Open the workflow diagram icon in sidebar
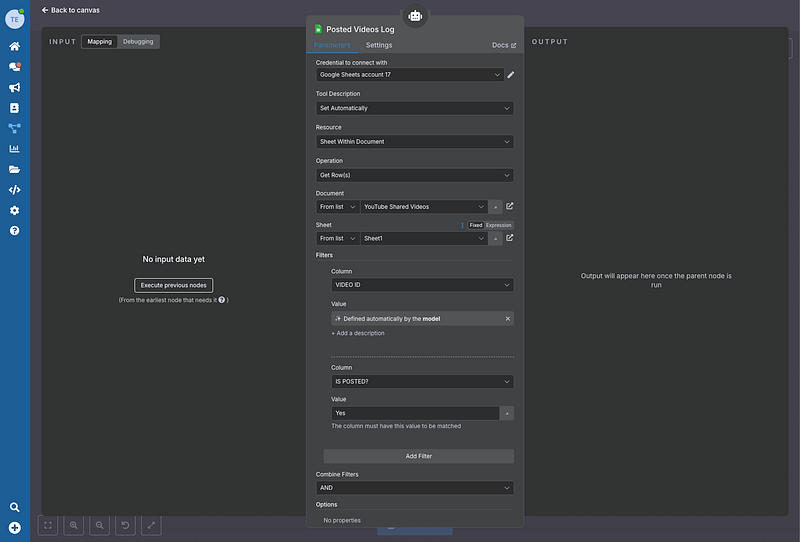Image resolution: width=800 pixels, height=542 pixels. point(15,128)
